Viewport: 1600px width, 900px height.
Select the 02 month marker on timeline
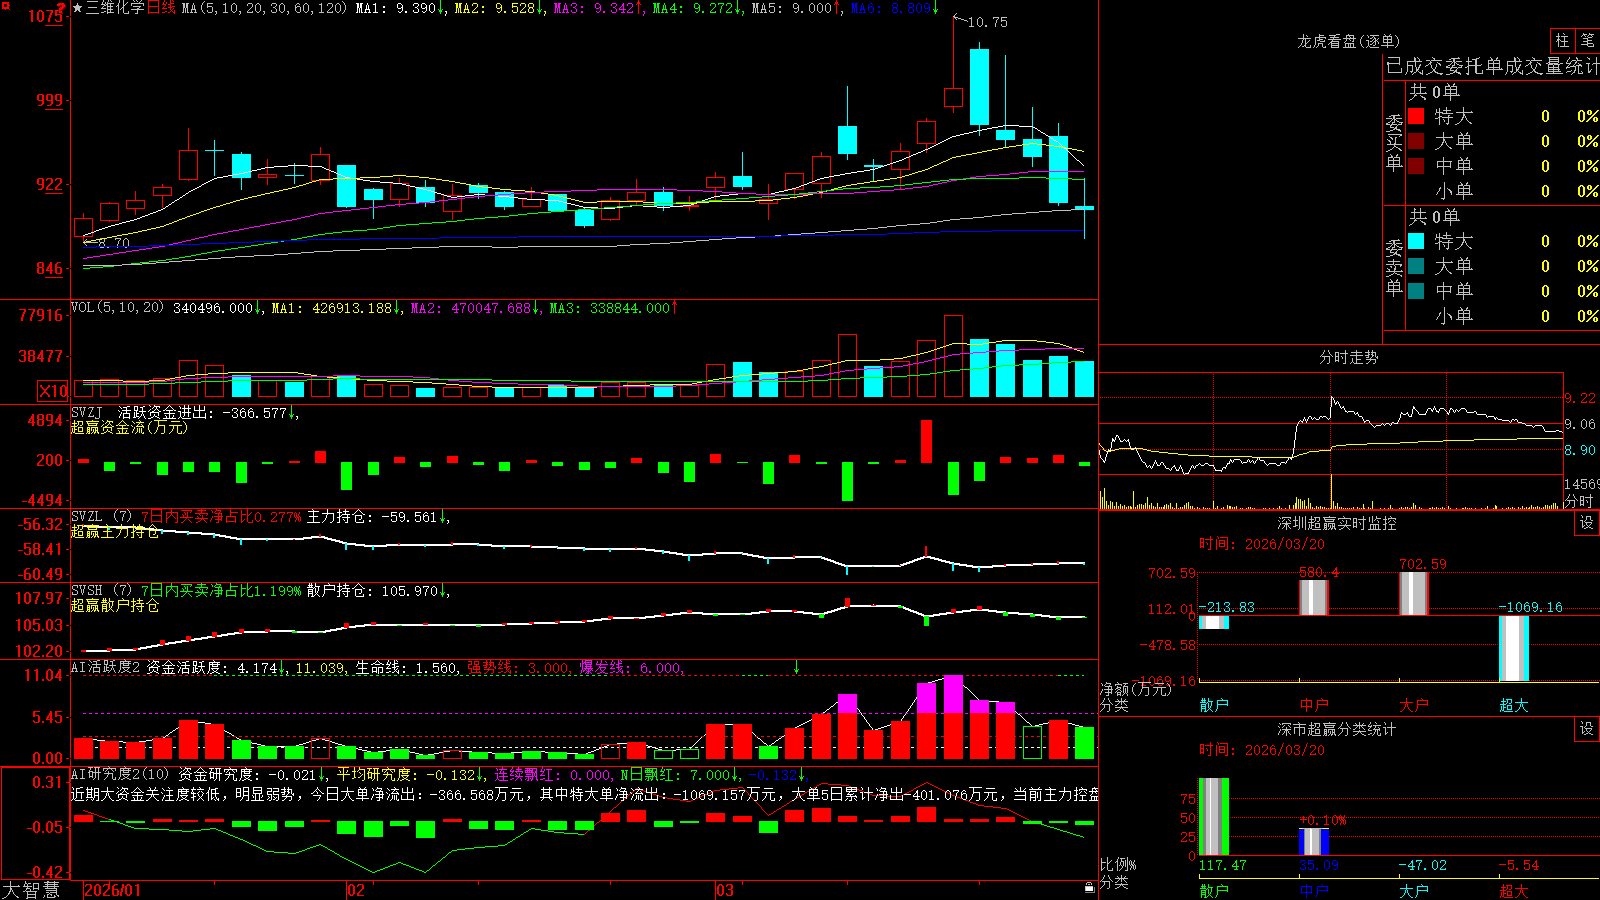pos(356,890)
